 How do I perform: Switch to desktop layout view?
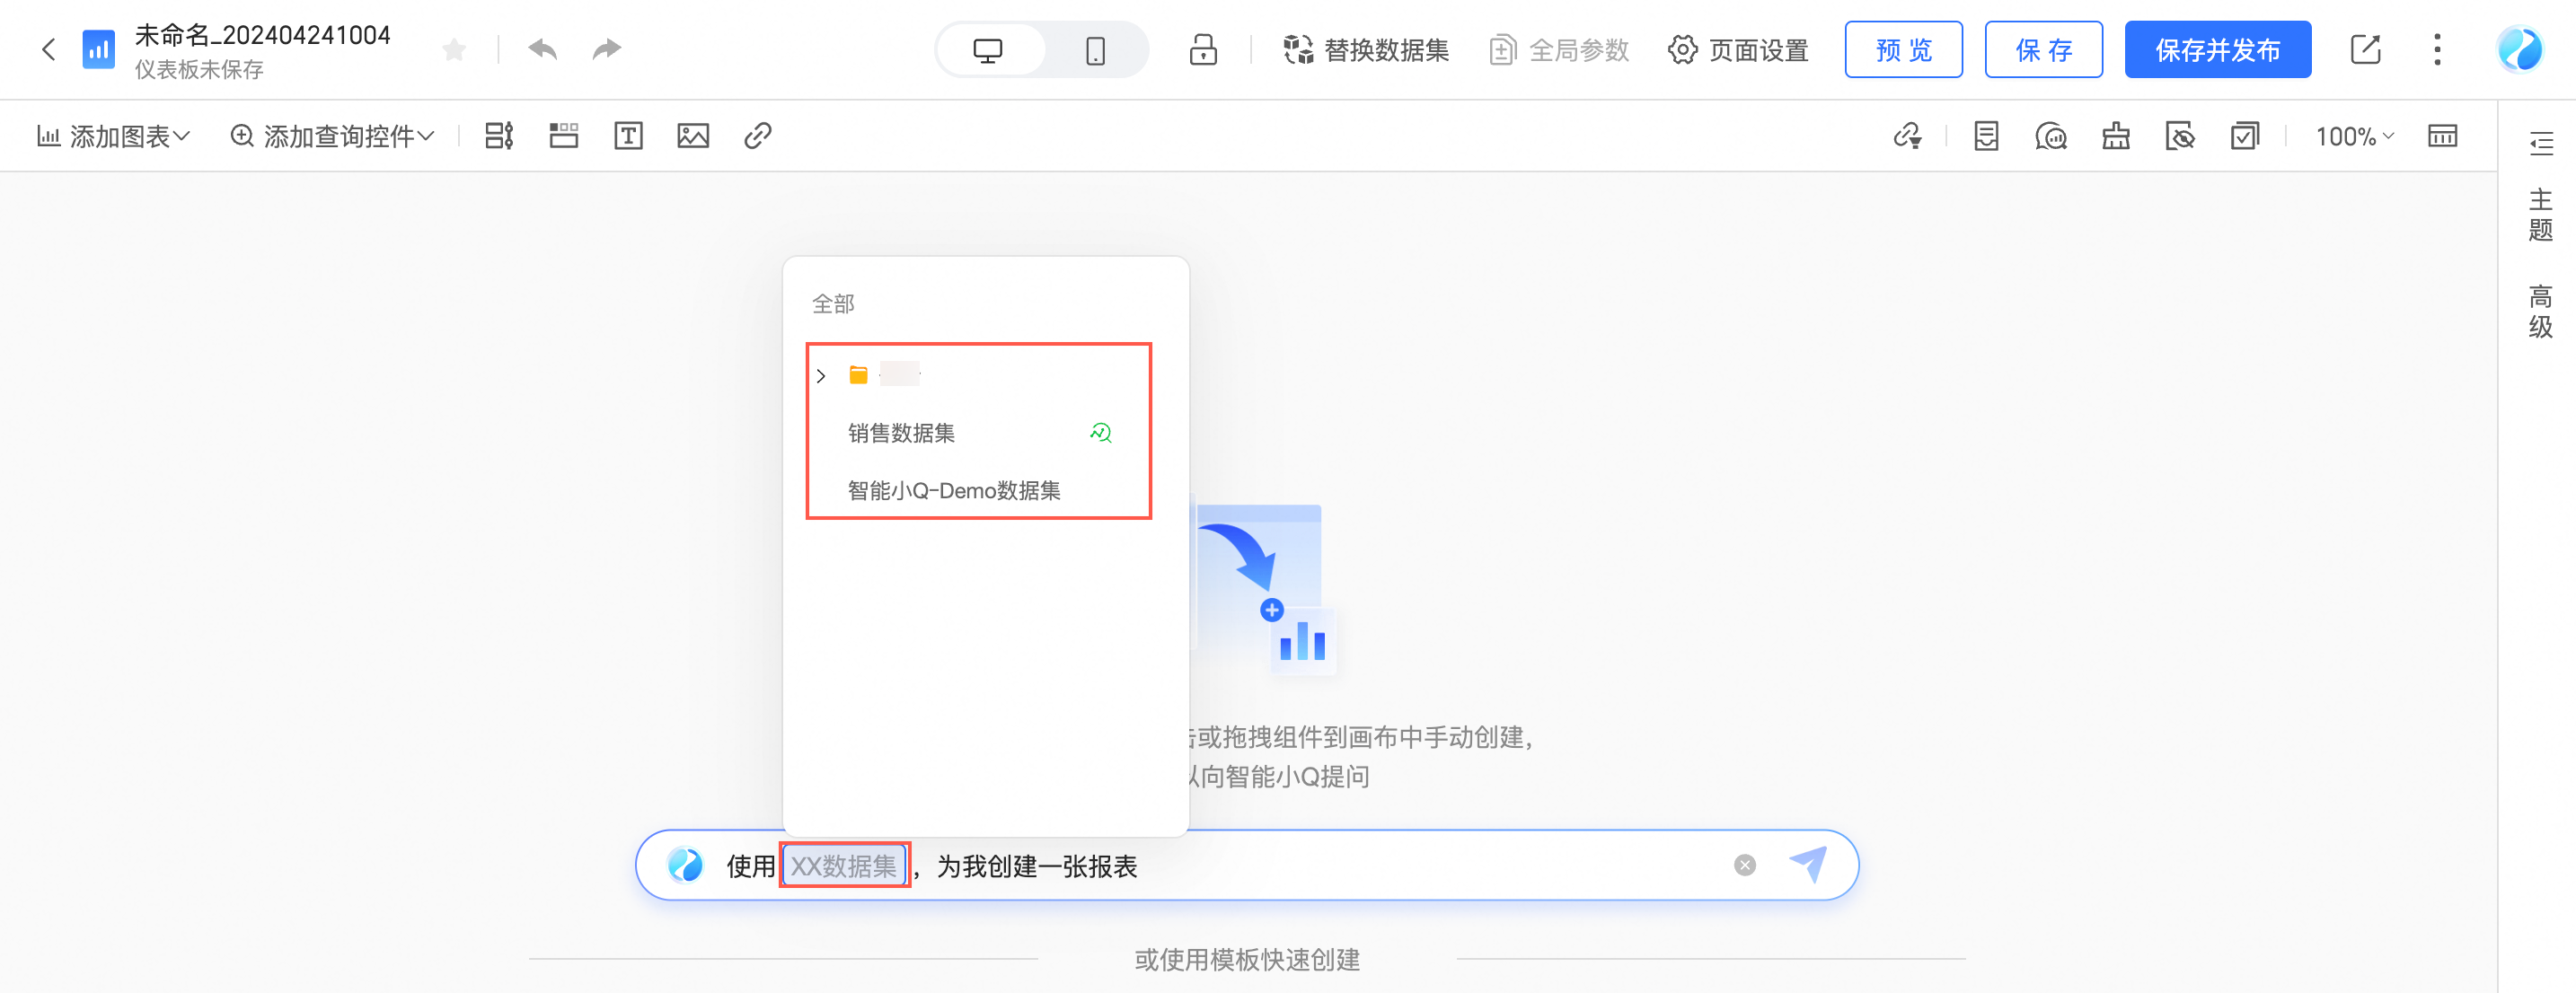point(988,50)
